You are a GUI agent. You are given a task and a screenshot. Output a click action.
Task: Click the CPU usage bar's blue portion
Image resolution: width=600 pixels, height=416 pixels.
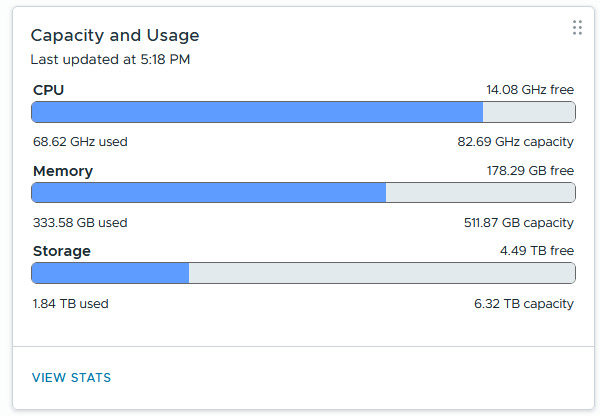point(257,112)
